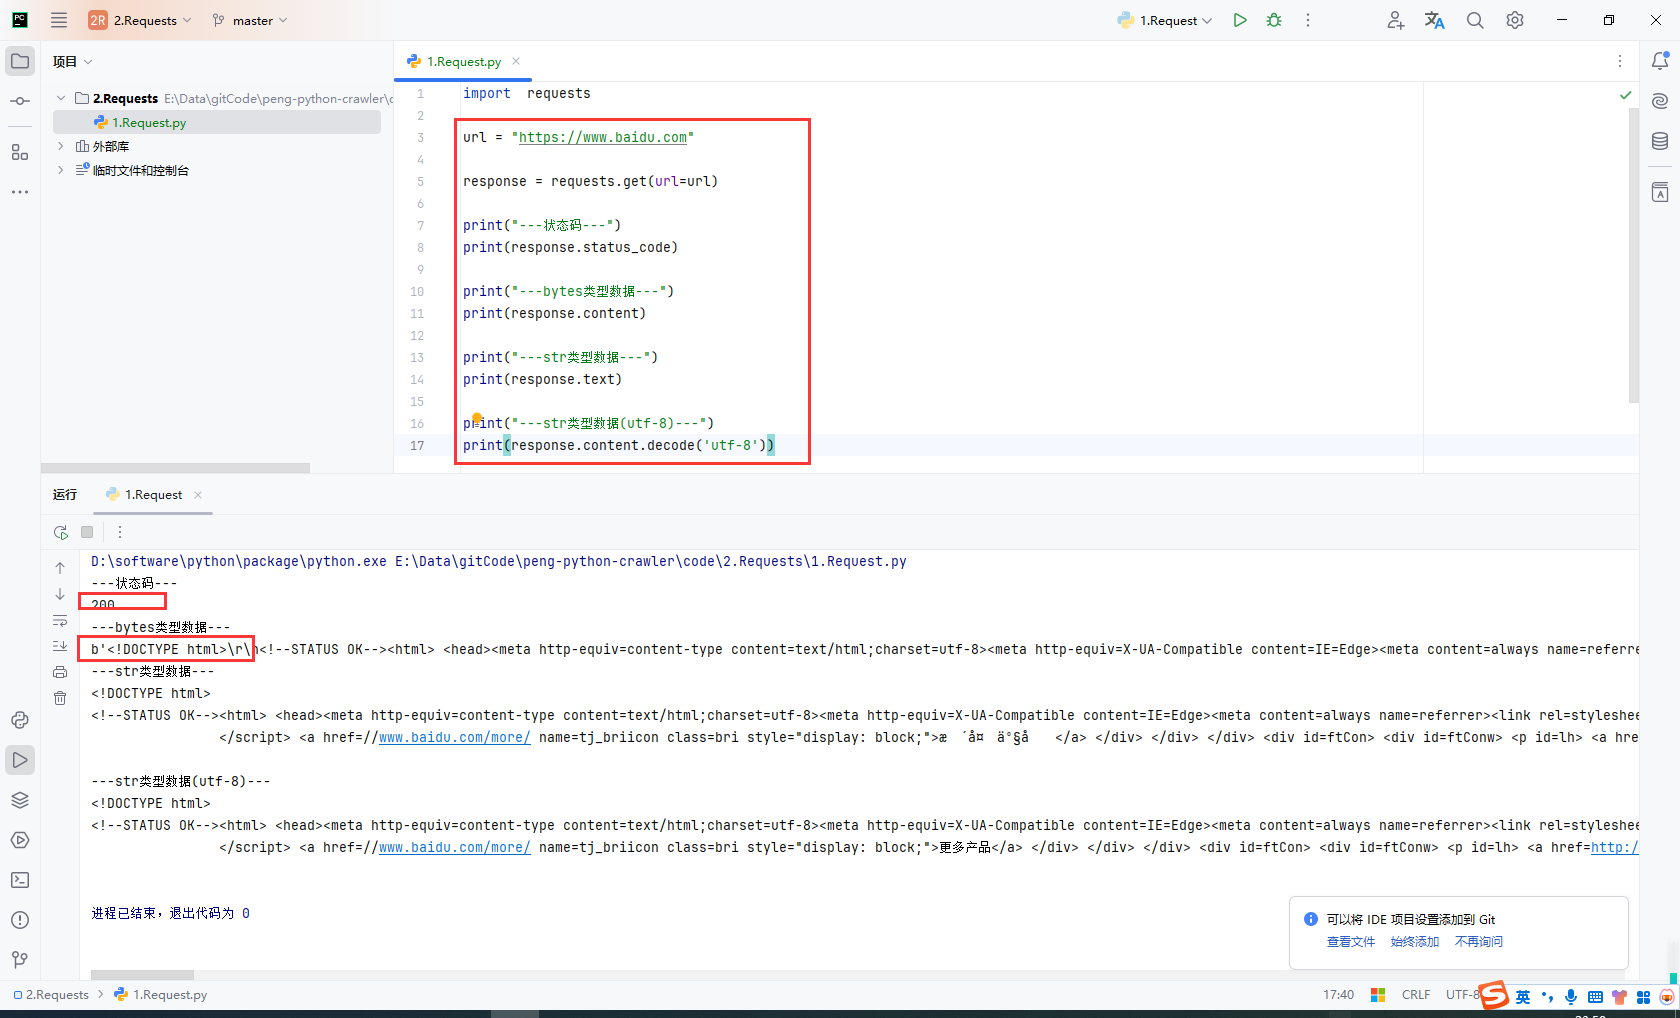Collapse the 2.Requests project folder
Screen dimensions: 1680x1018
point(61,98)
